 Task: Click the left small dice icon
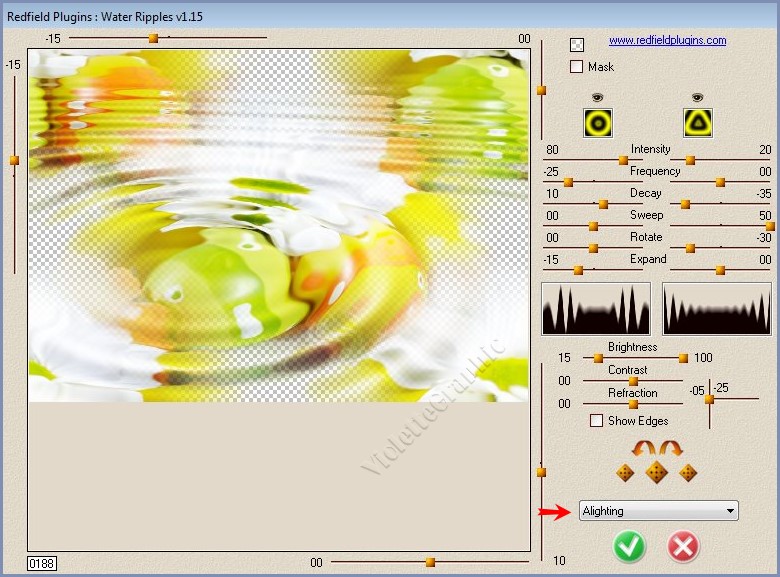[625, 473]
